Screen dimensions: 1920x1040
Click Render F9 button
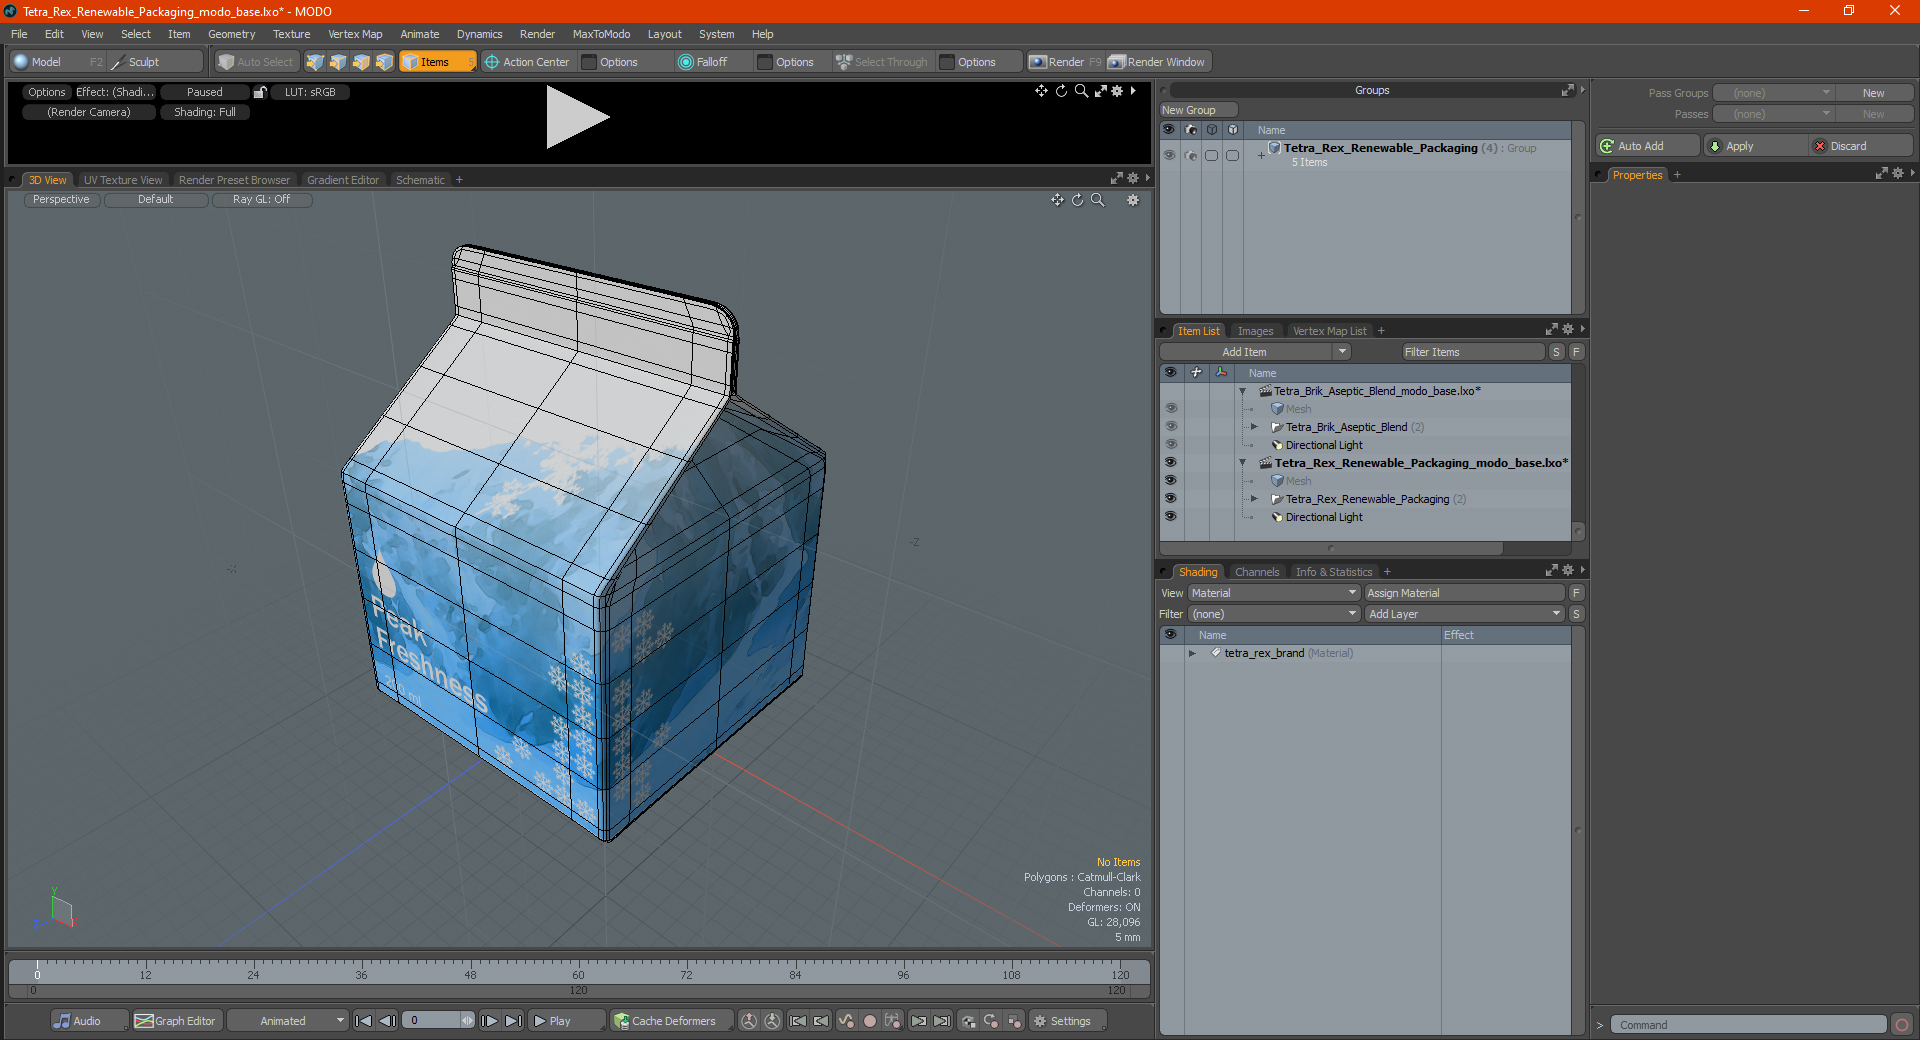tap(1065, 62)
